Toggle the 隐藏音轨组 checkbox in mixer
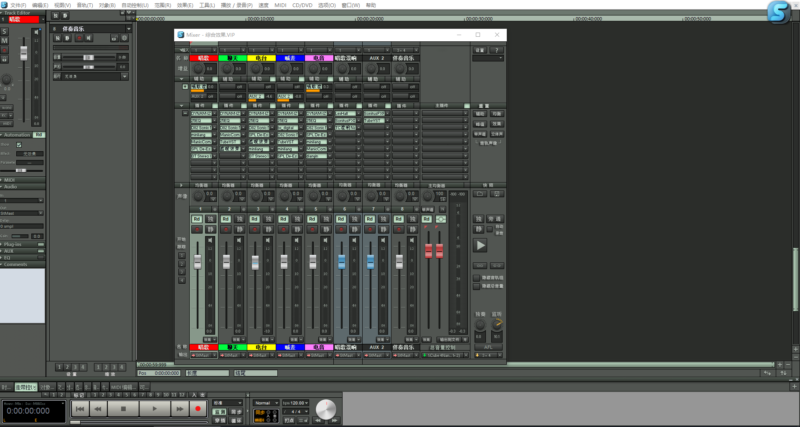 click(x=476, y=277)
